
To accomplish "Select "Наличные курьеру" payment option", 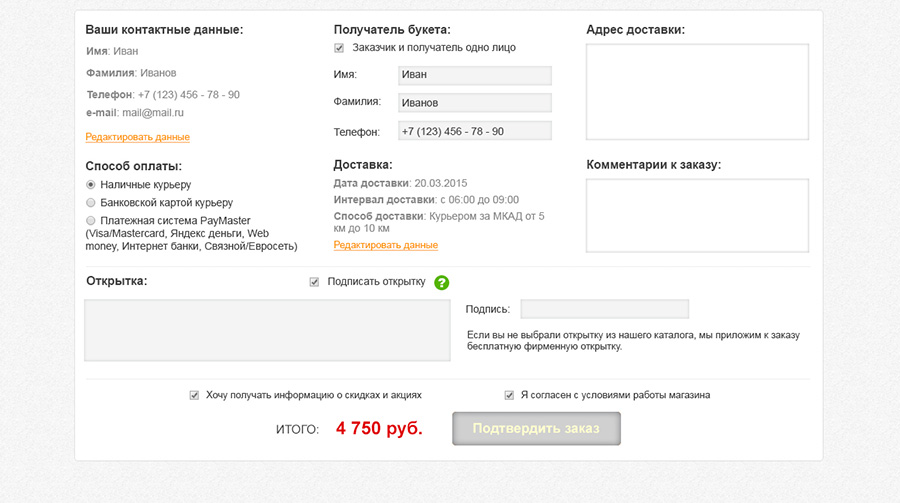I will (x=91, y=185).
